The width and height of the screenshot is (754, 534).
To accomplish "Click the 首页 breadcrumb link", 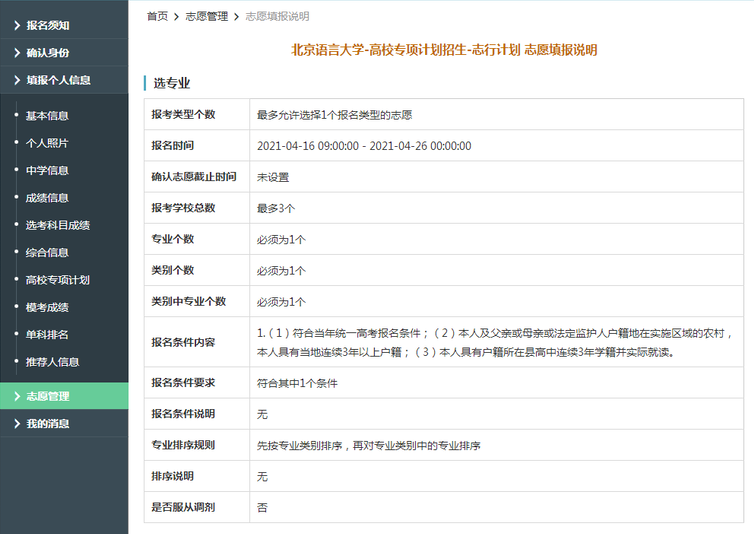I will pos(158,17).
